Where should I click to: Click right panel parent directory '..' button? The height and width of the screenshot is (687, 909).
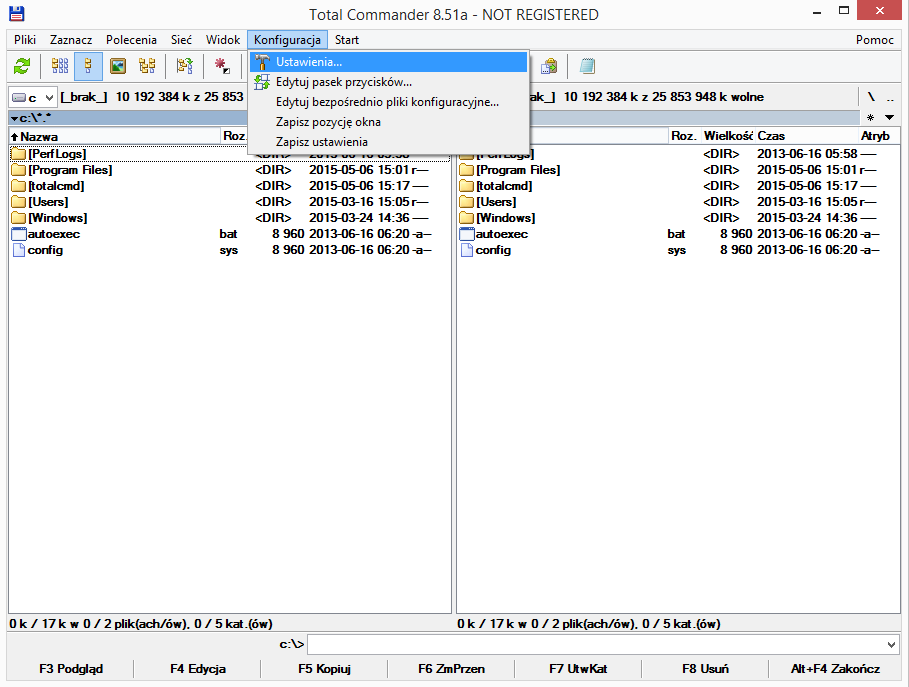890,97
